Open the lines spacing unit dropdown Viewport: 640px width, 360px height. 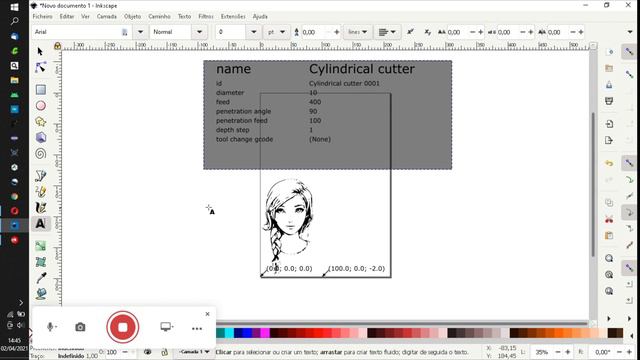click(358, 32)
